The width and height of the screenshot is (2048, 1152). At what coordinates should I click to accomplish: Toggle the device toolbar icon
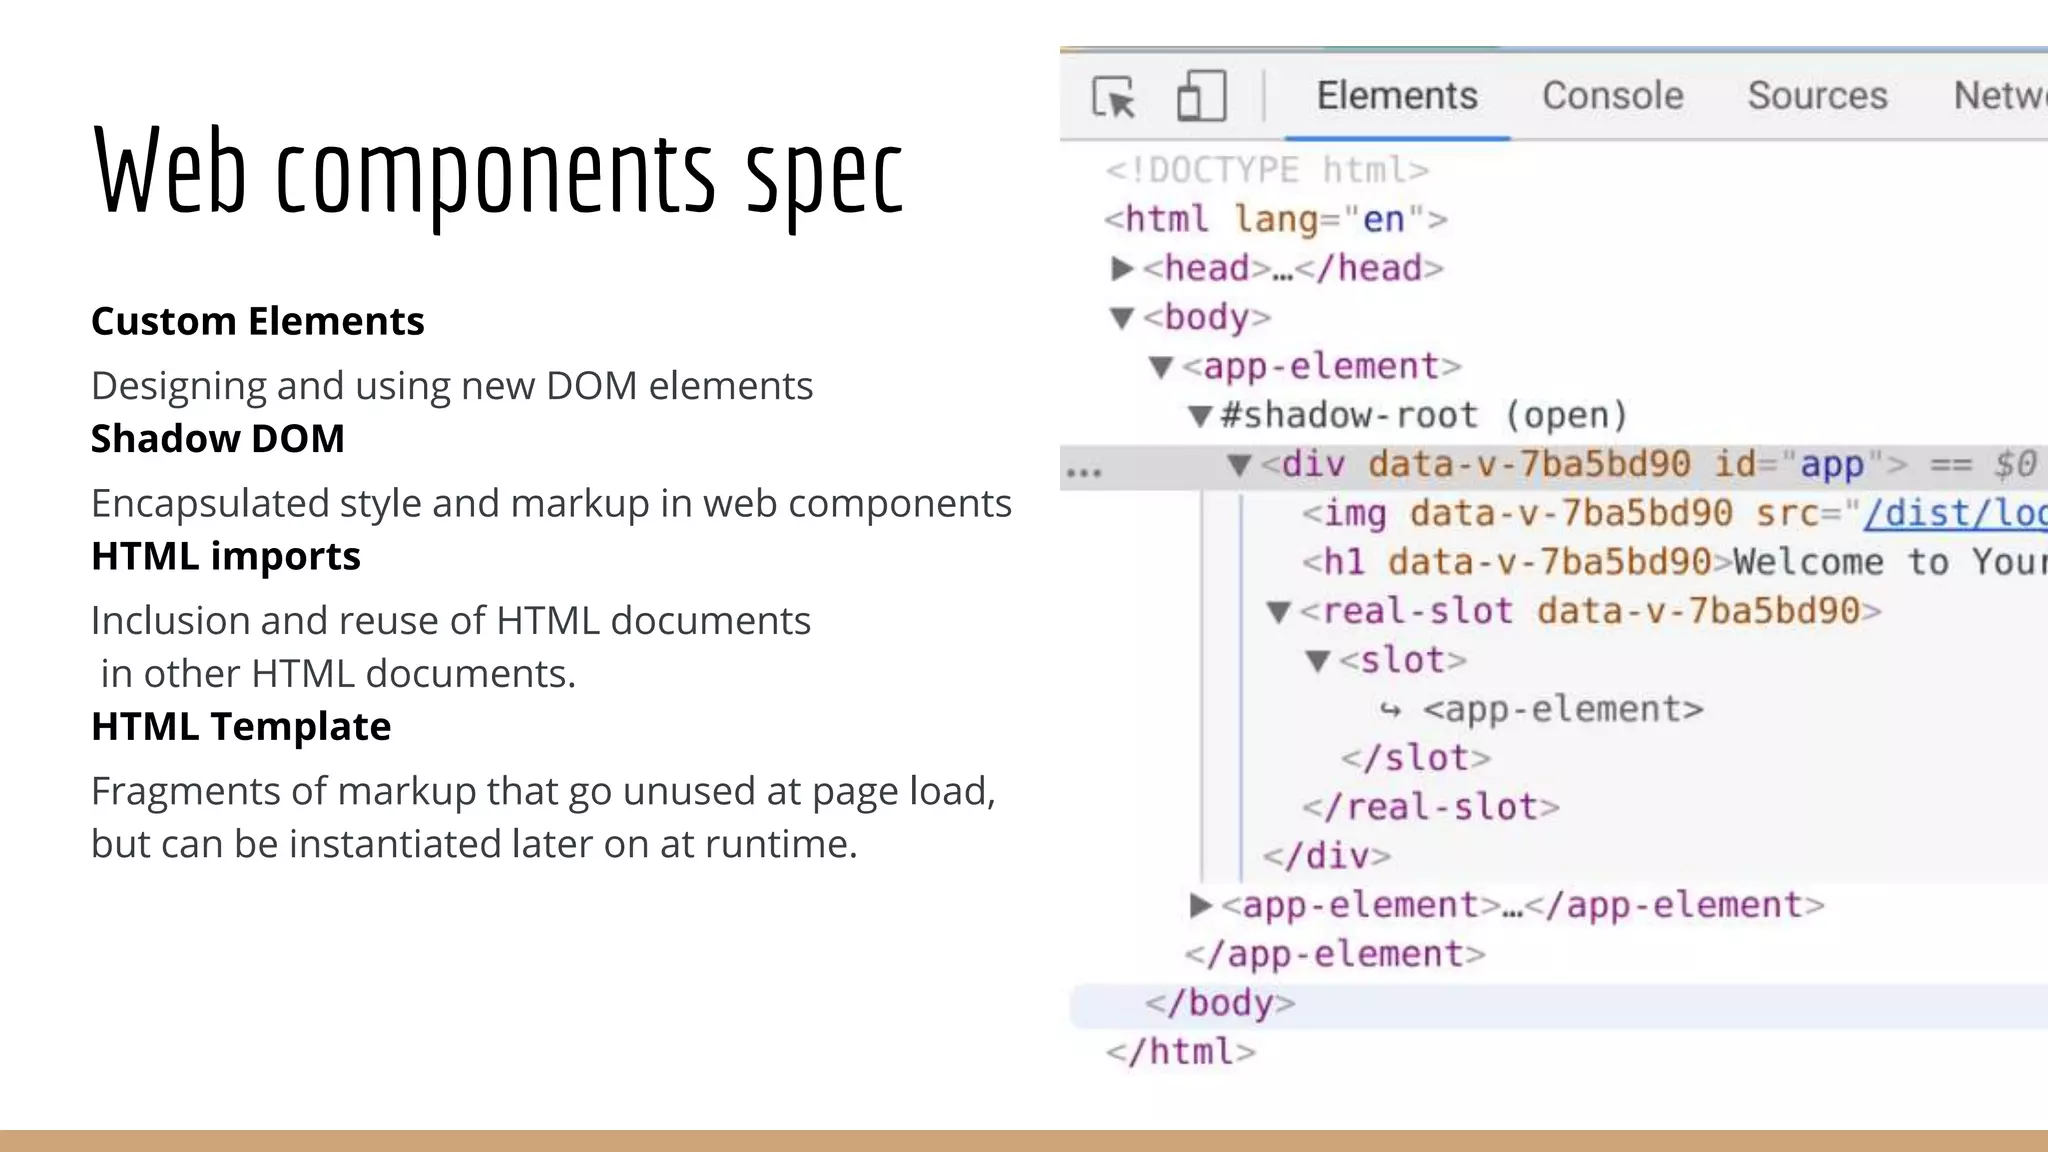[1201, 96]
